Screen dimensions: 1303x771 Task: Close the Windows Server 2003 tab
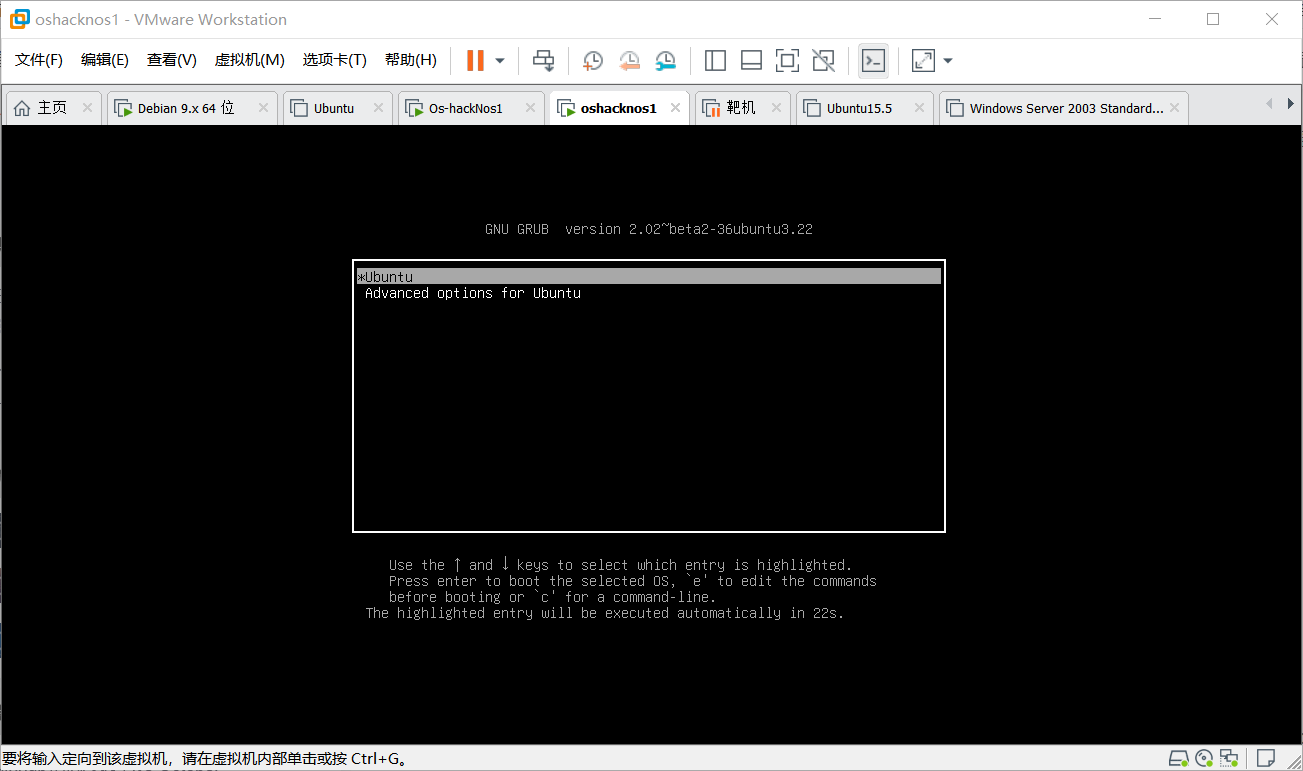[1175, 108]
